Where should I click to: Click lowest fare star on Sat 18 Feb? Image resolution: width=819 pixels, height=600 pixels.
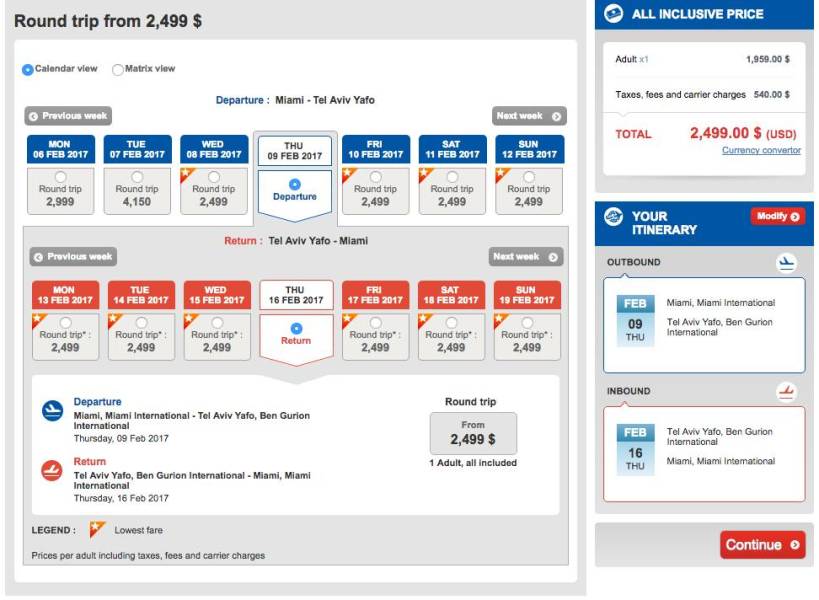point(424,320)
